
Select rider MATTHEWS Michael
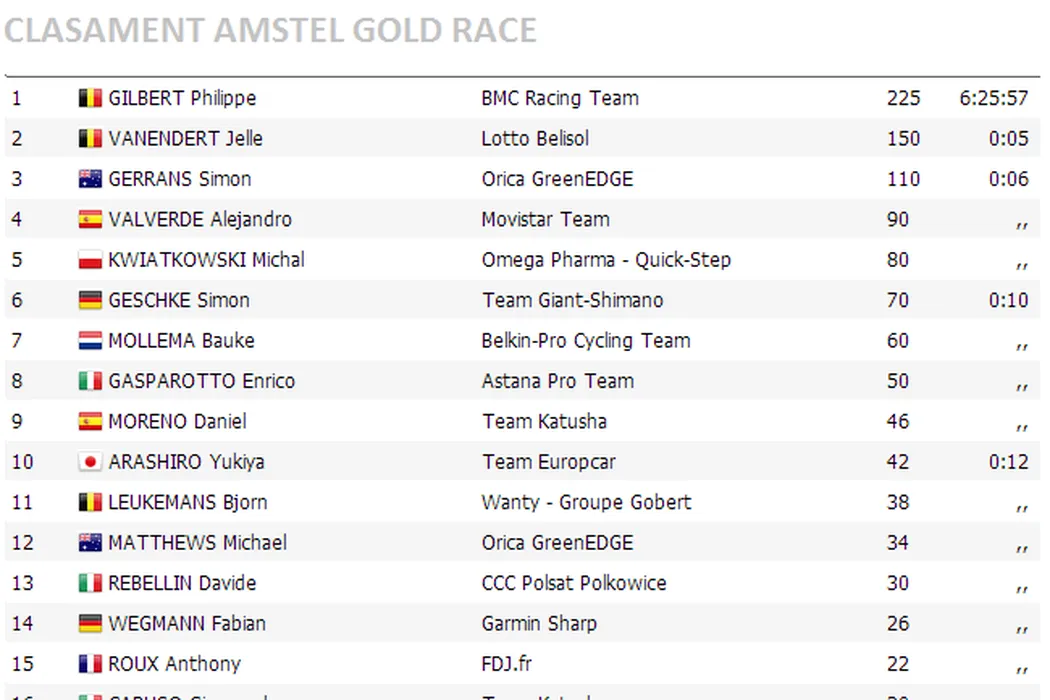197,543
